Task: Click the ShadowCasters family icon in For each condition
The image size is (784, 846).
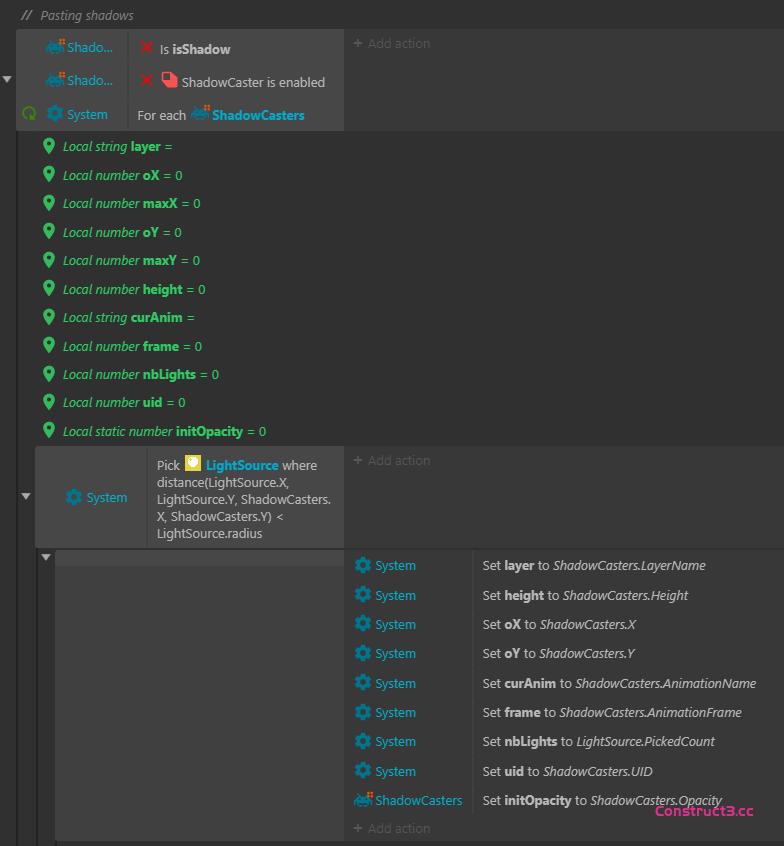Action: [200, 114]
